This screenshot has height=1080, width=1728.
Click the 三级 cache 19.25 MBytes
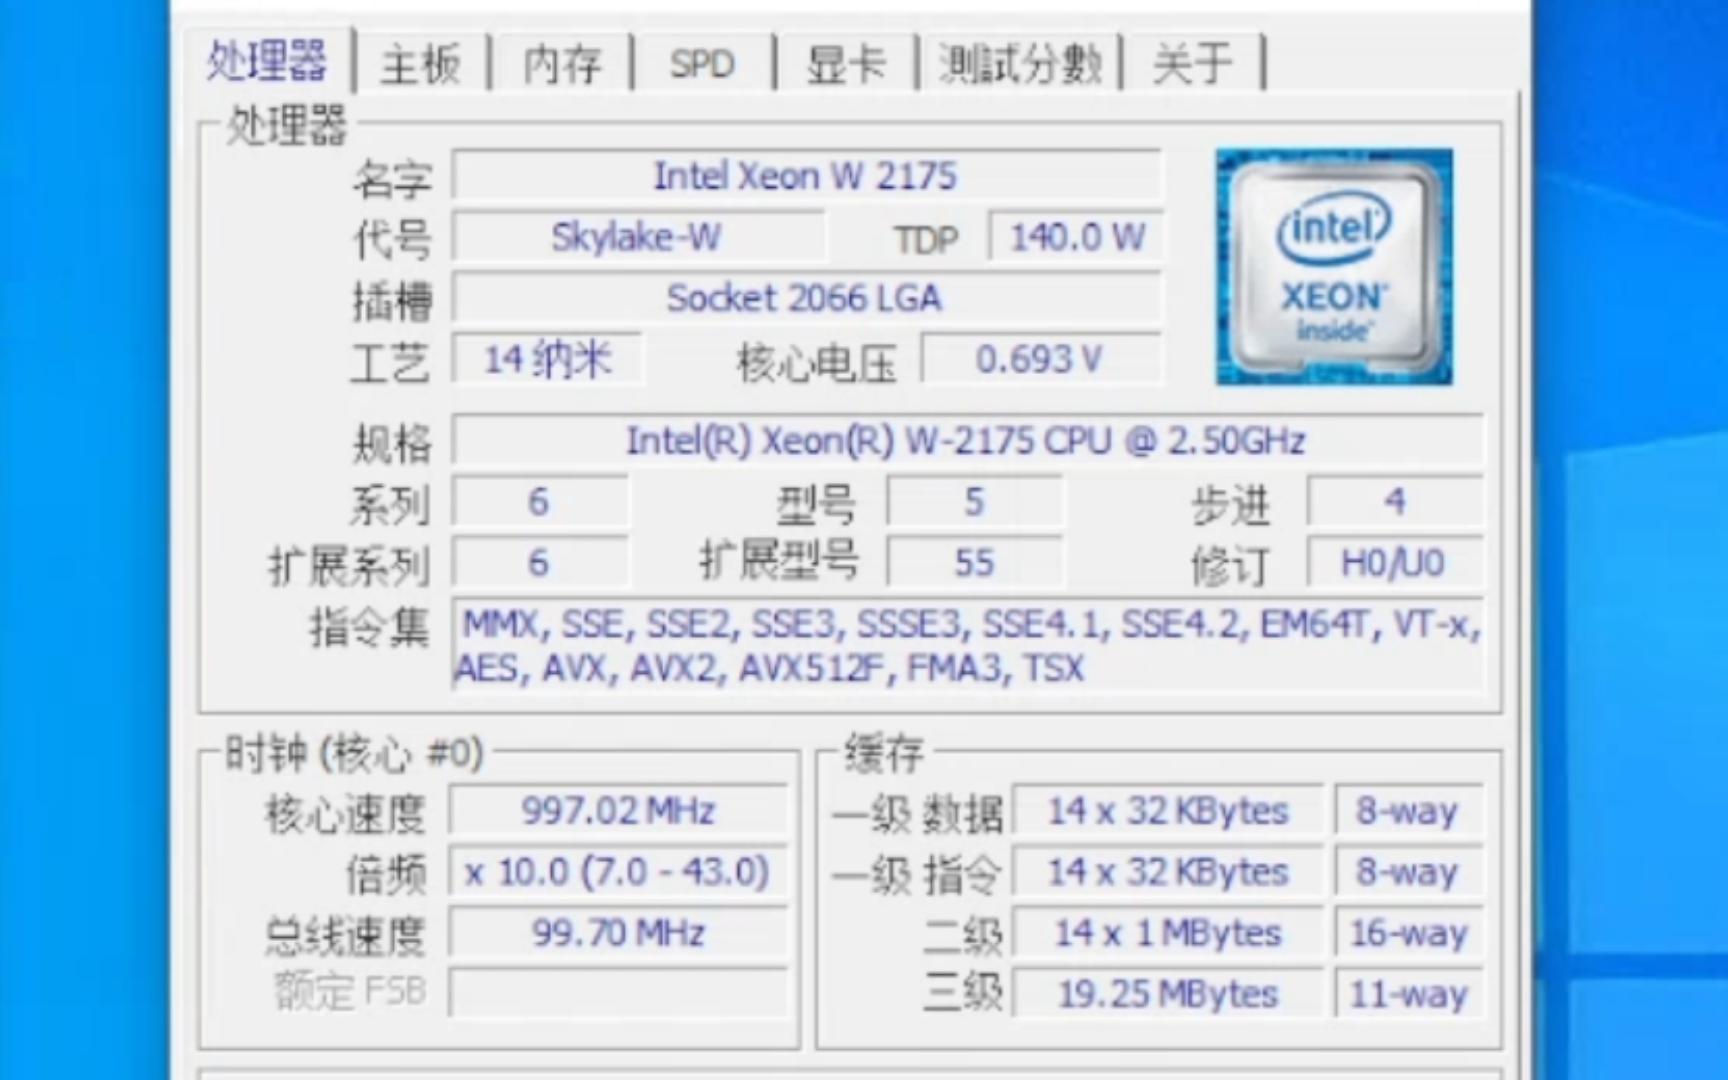(x=1168, y=994)
